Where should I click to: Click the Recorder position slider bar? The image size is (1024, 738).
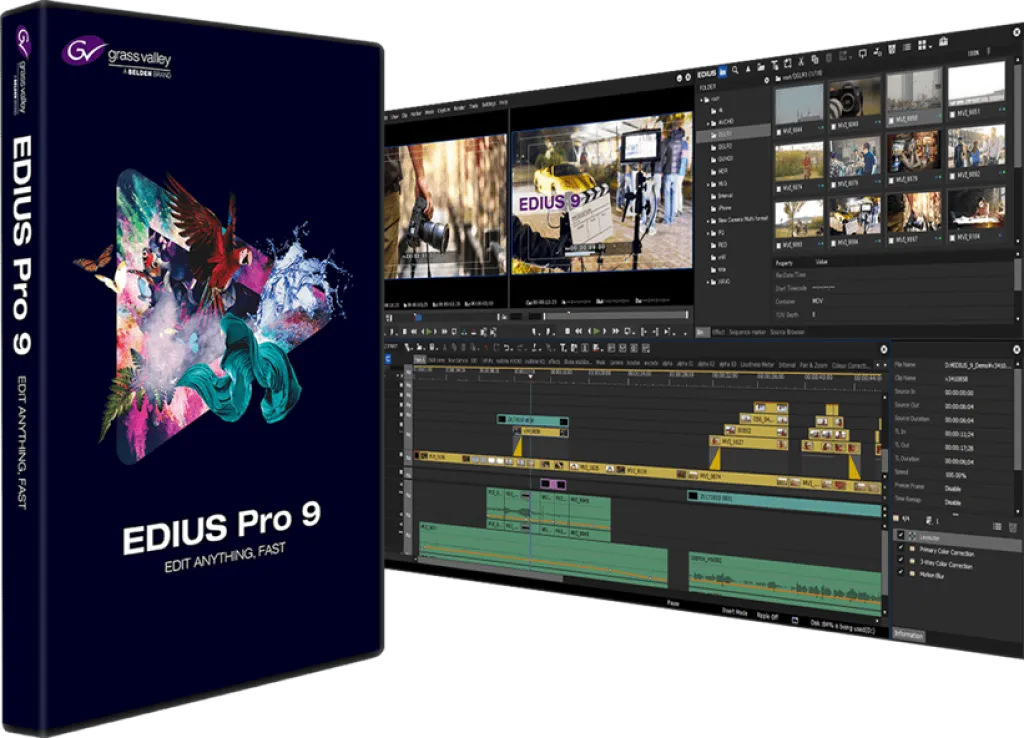(x=616, y=315)
